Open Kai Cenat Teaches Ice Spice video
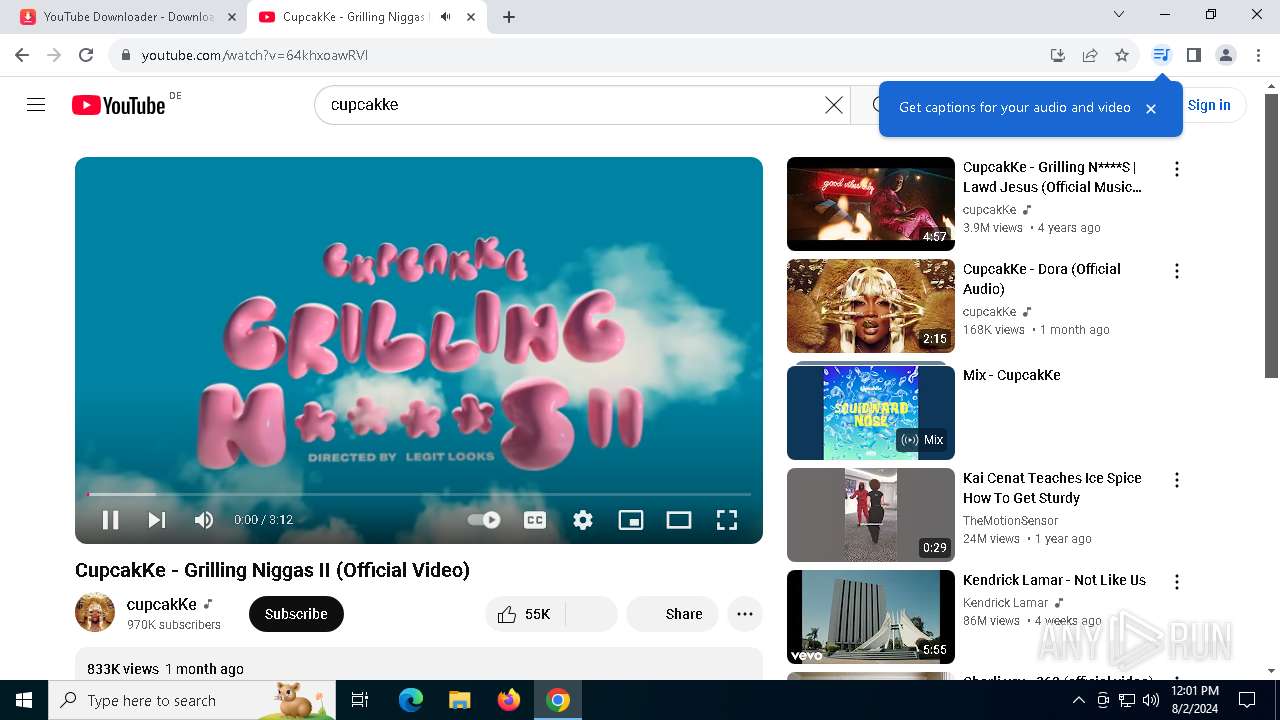Viewport: 1280px width, 720px height. coord(871,515)
